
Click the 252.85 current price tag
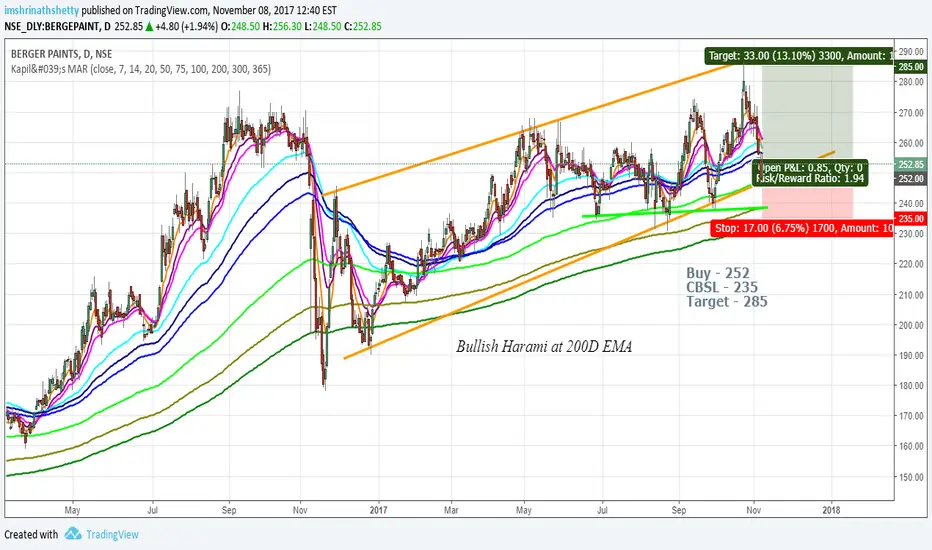pyautogui.click(x=910, y=165)
